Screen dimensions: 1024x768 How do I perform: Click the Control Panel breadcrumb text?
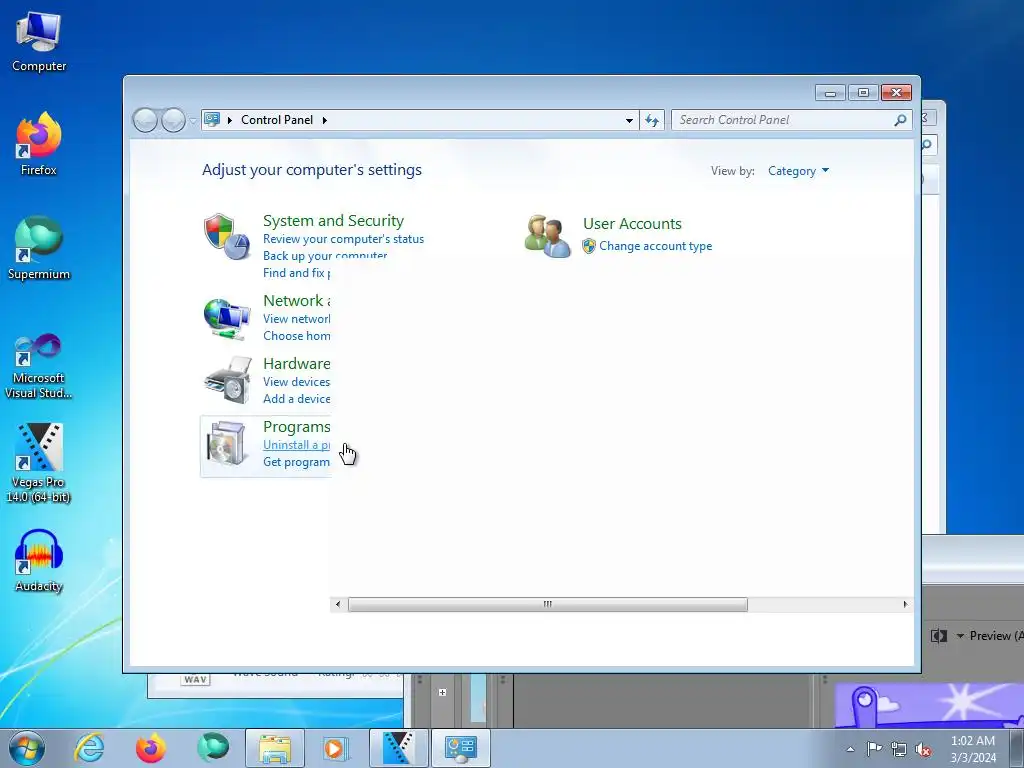tap(277, 120)
